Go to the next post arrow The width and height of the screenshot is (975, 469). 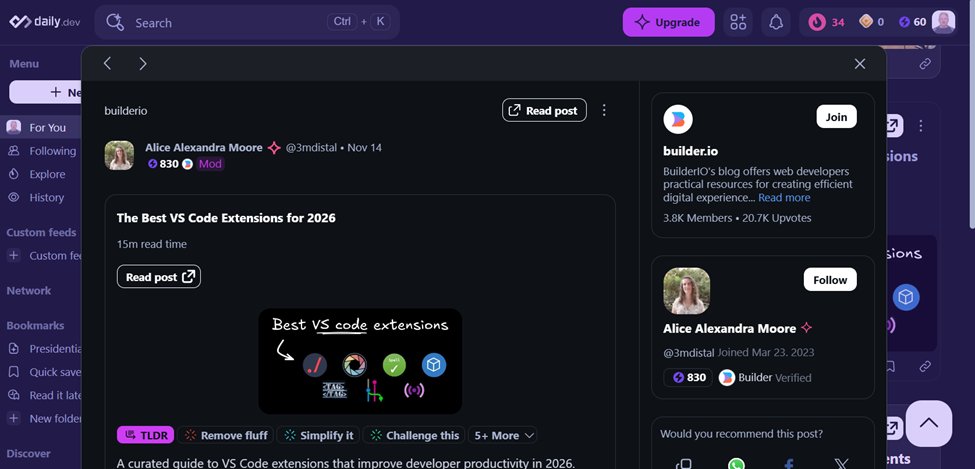point(143,63)
